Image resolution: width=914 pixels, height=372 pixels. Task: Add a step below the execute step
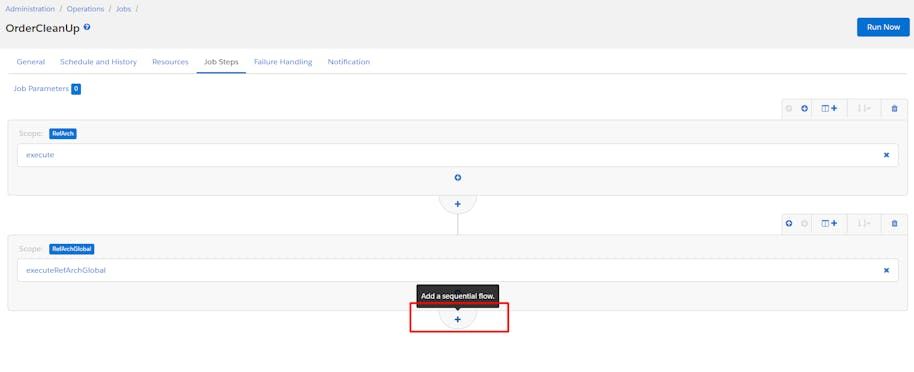click(x=458, y=177)
